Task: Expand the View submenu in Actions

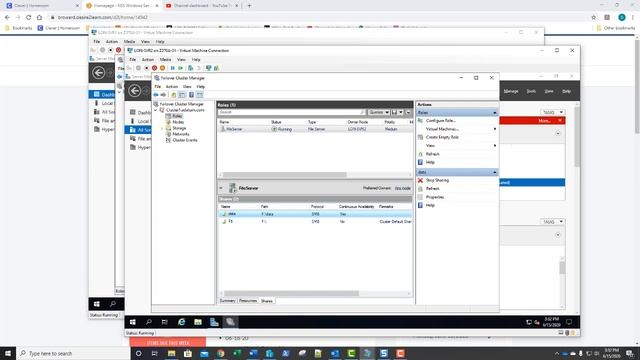Action: 495,146
